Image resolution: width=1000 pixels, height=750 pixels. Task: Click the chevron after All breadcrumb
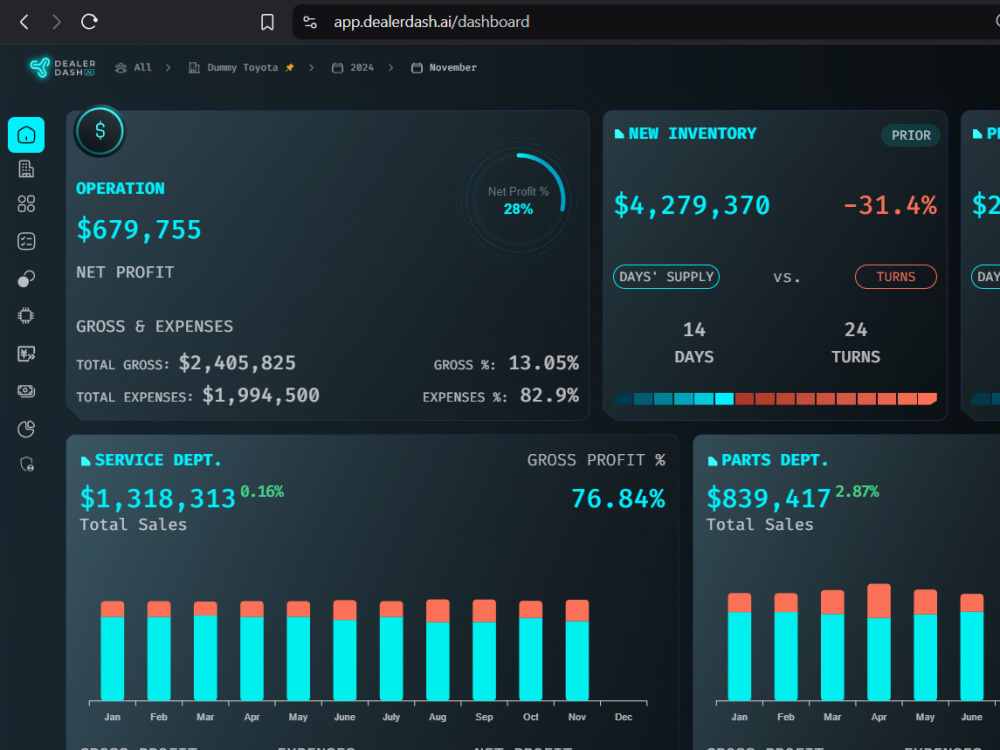click(x=168, y=68)
